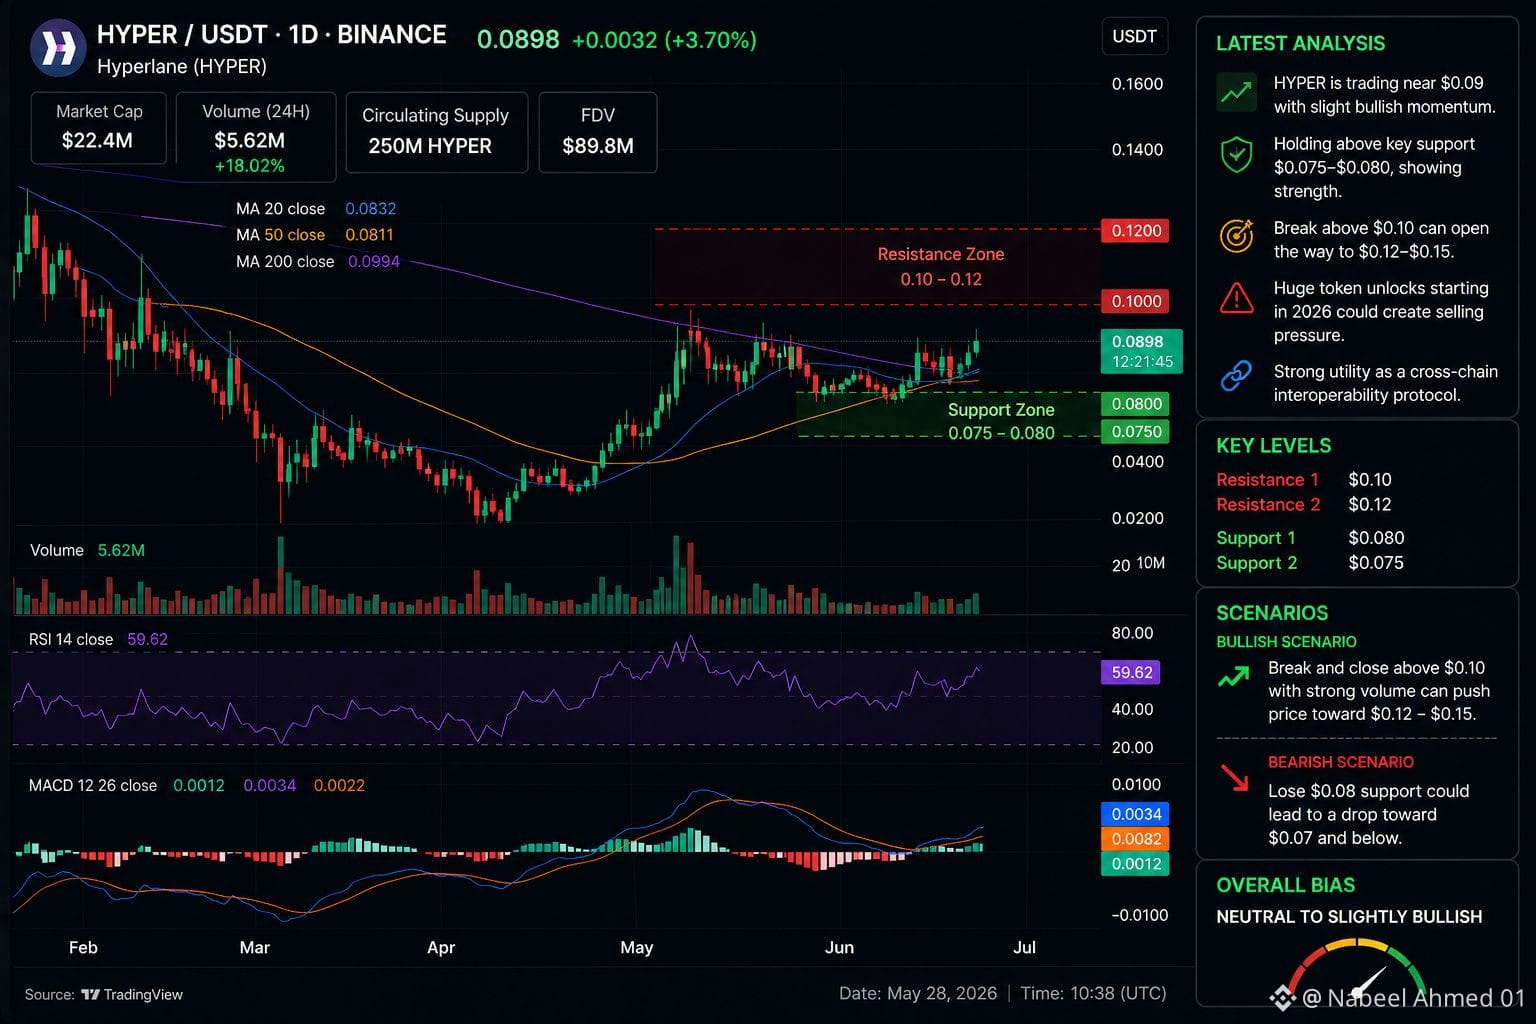Click the blue chain link icon

[1237, 376]
